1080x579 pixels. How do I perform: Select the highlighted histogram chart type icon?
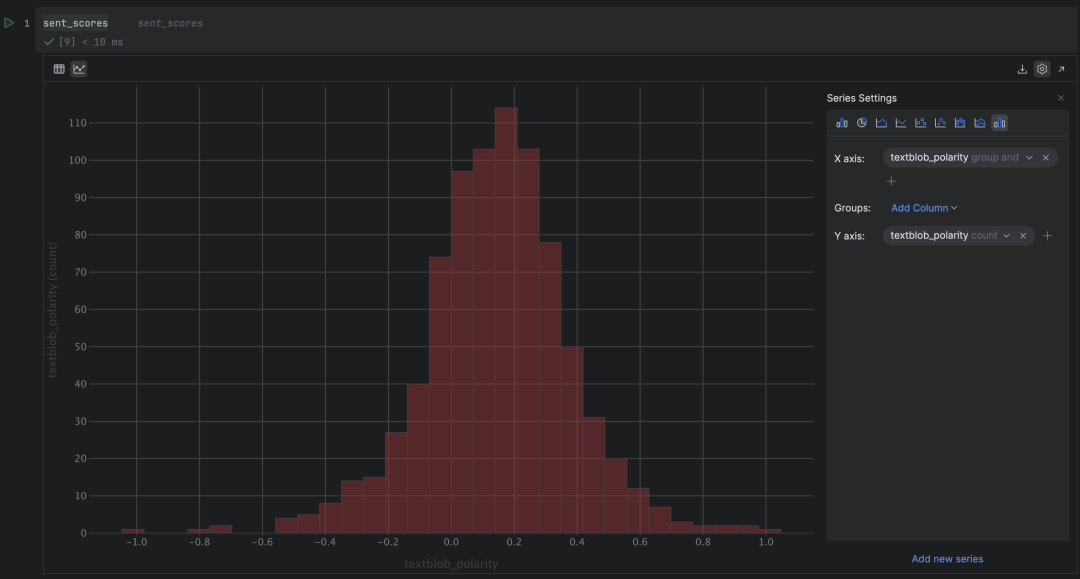[x=999, y=123]
